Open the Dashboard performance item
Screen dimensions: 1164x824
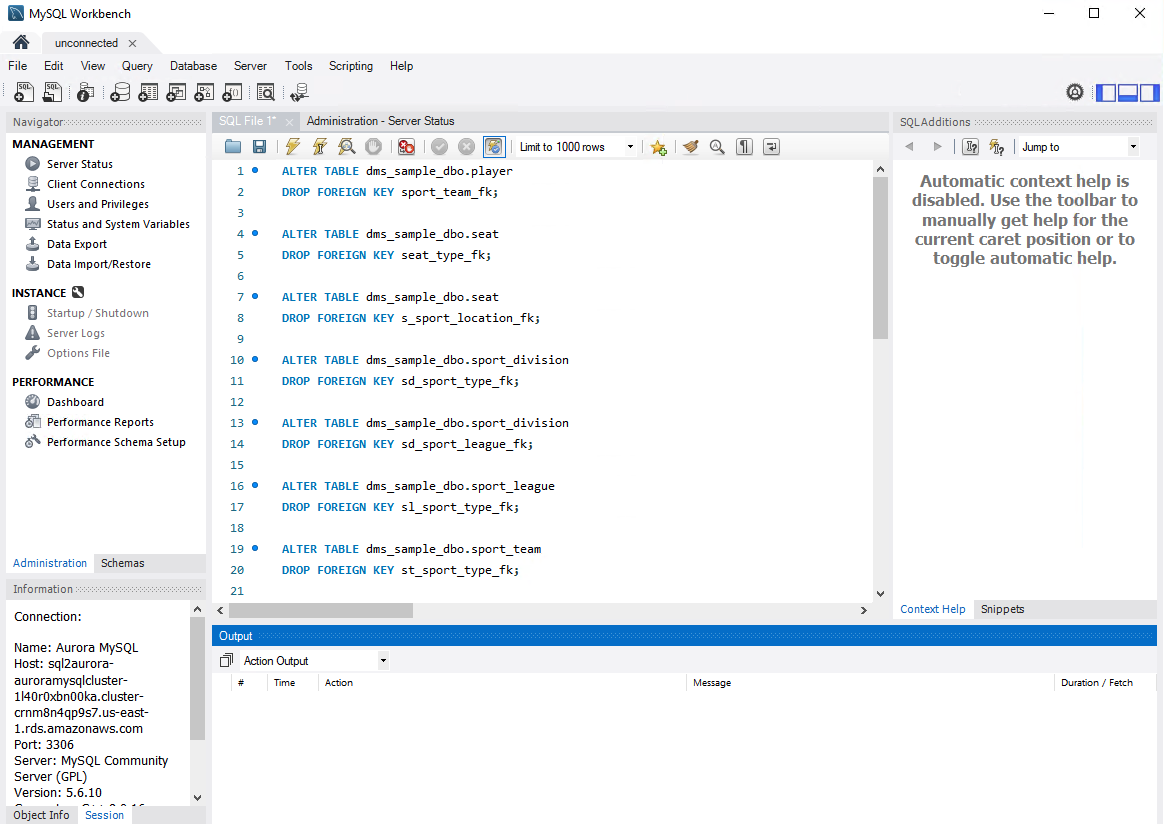pos(75,402)
